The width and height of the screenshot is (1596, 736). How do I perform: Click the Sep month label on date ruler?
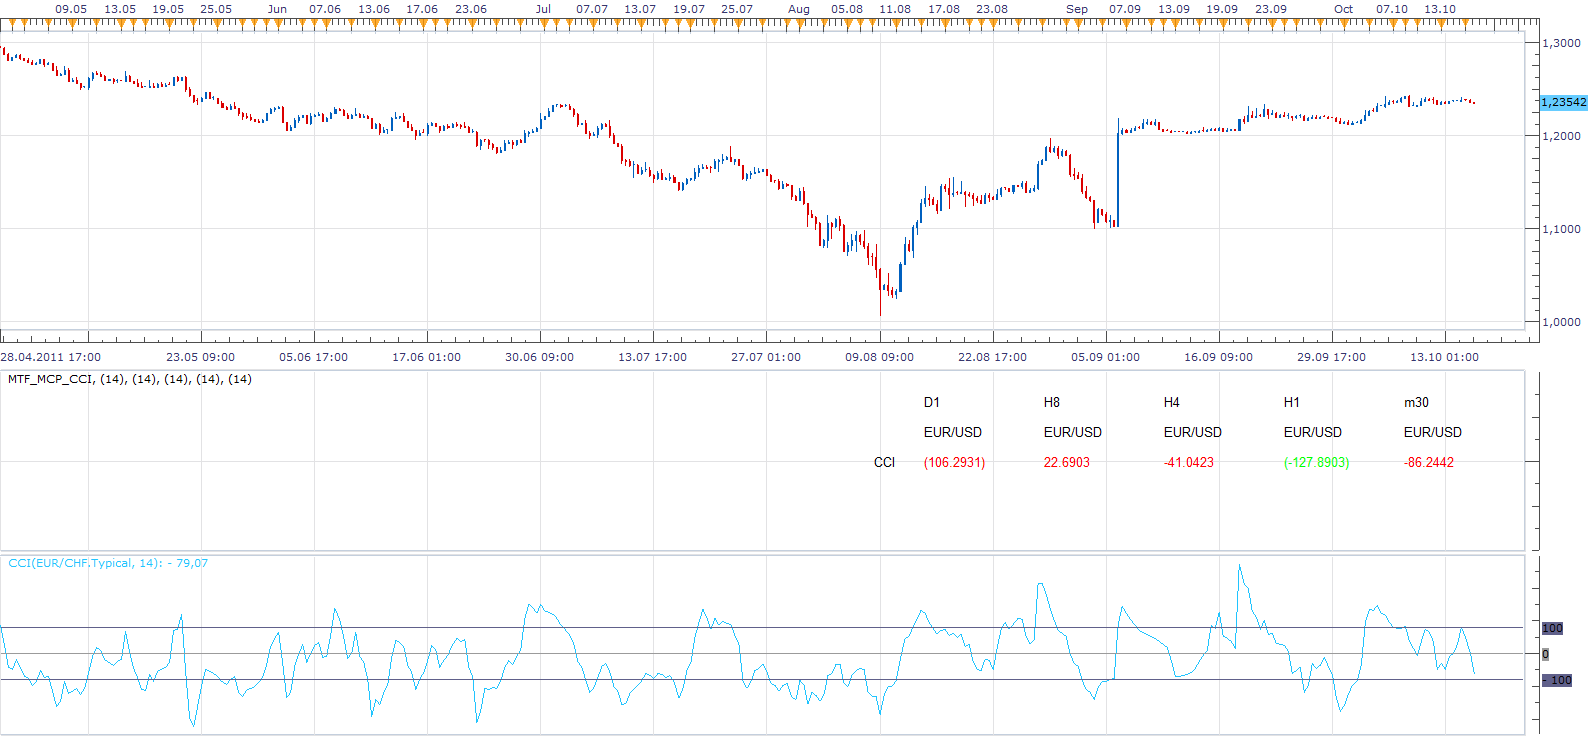point(1077,9)
